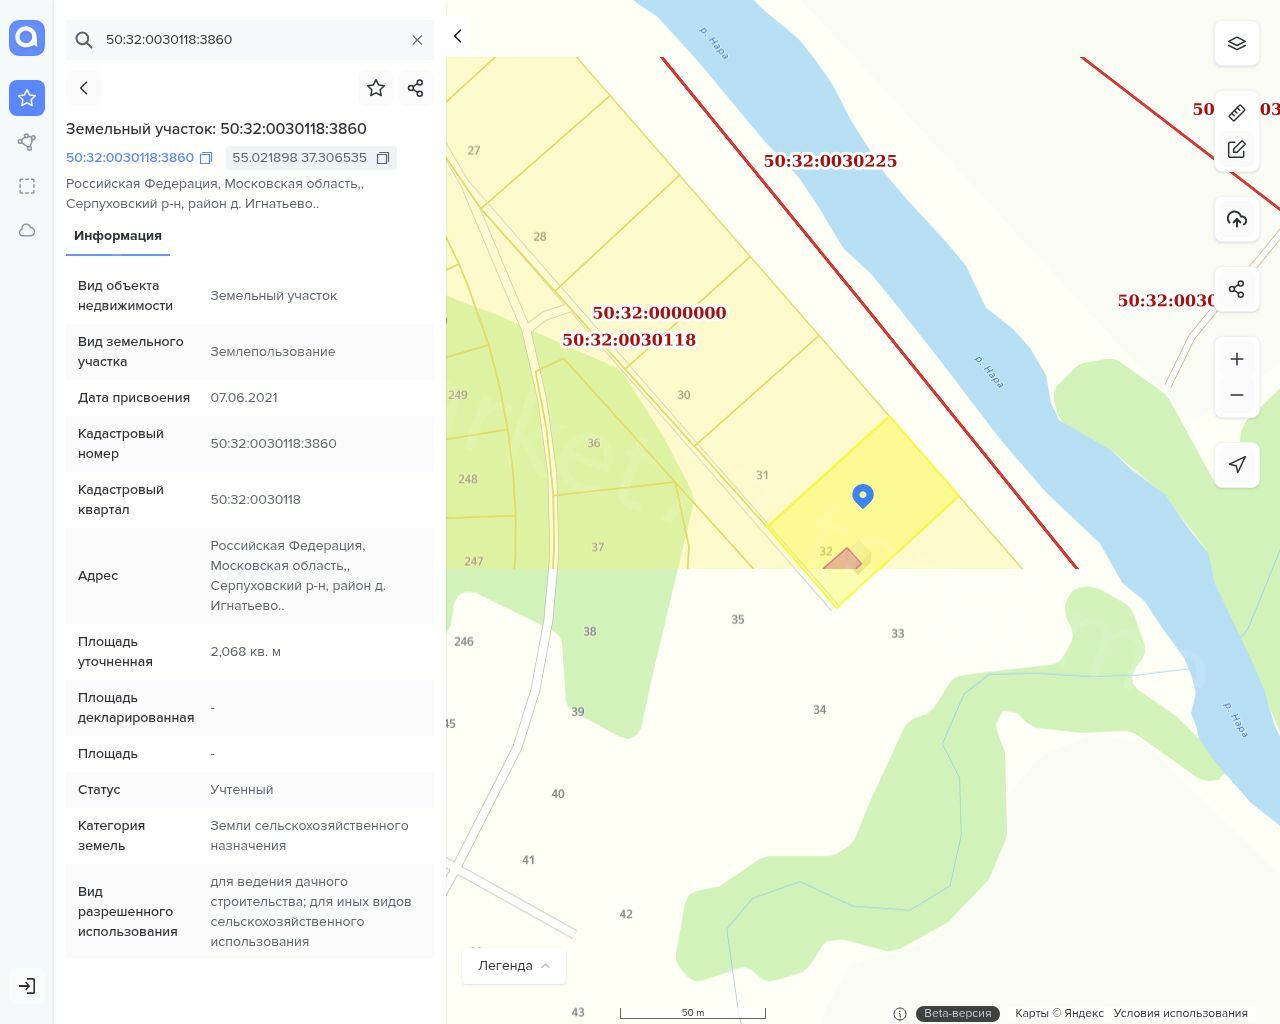Open the map layers panel
Image resolution: width=1280 pixels, height=1024 pixels.
click(x=1236, y=43)
